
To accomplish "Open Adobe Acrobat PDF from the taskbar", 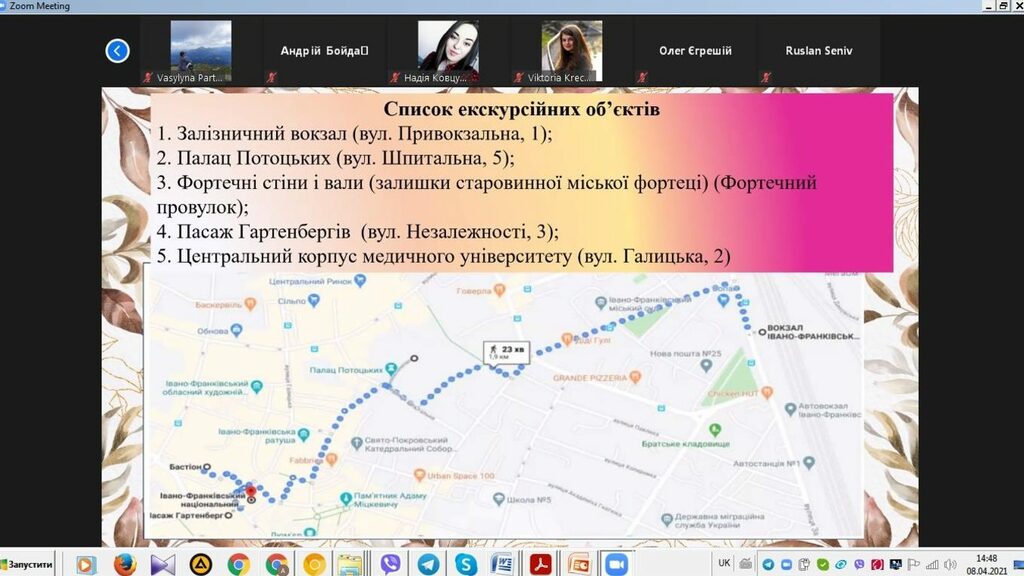I will [541, 565].
